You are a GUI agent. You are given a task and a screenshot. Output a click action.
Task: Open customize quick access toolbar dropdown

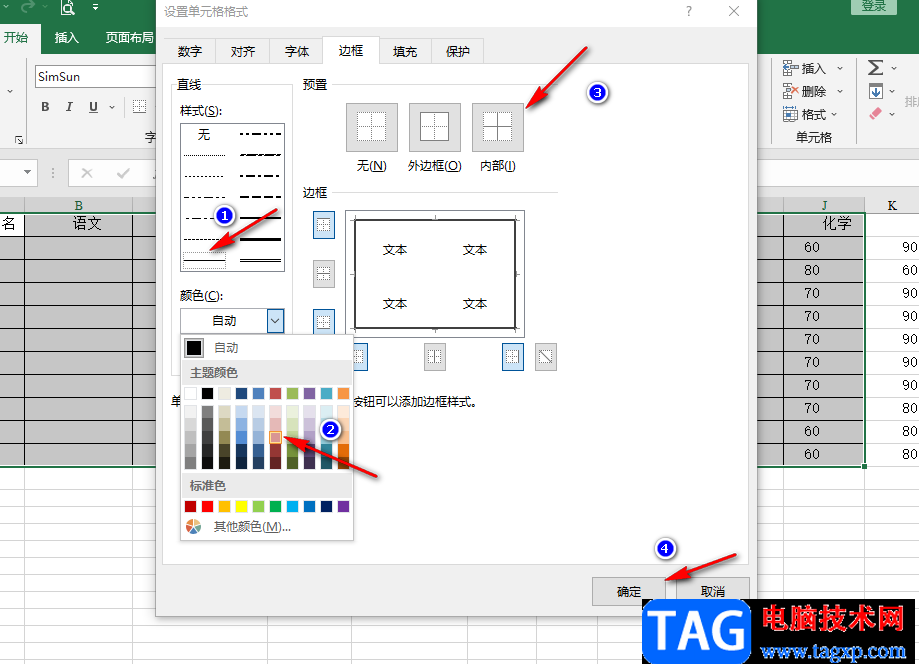(96, 8)
